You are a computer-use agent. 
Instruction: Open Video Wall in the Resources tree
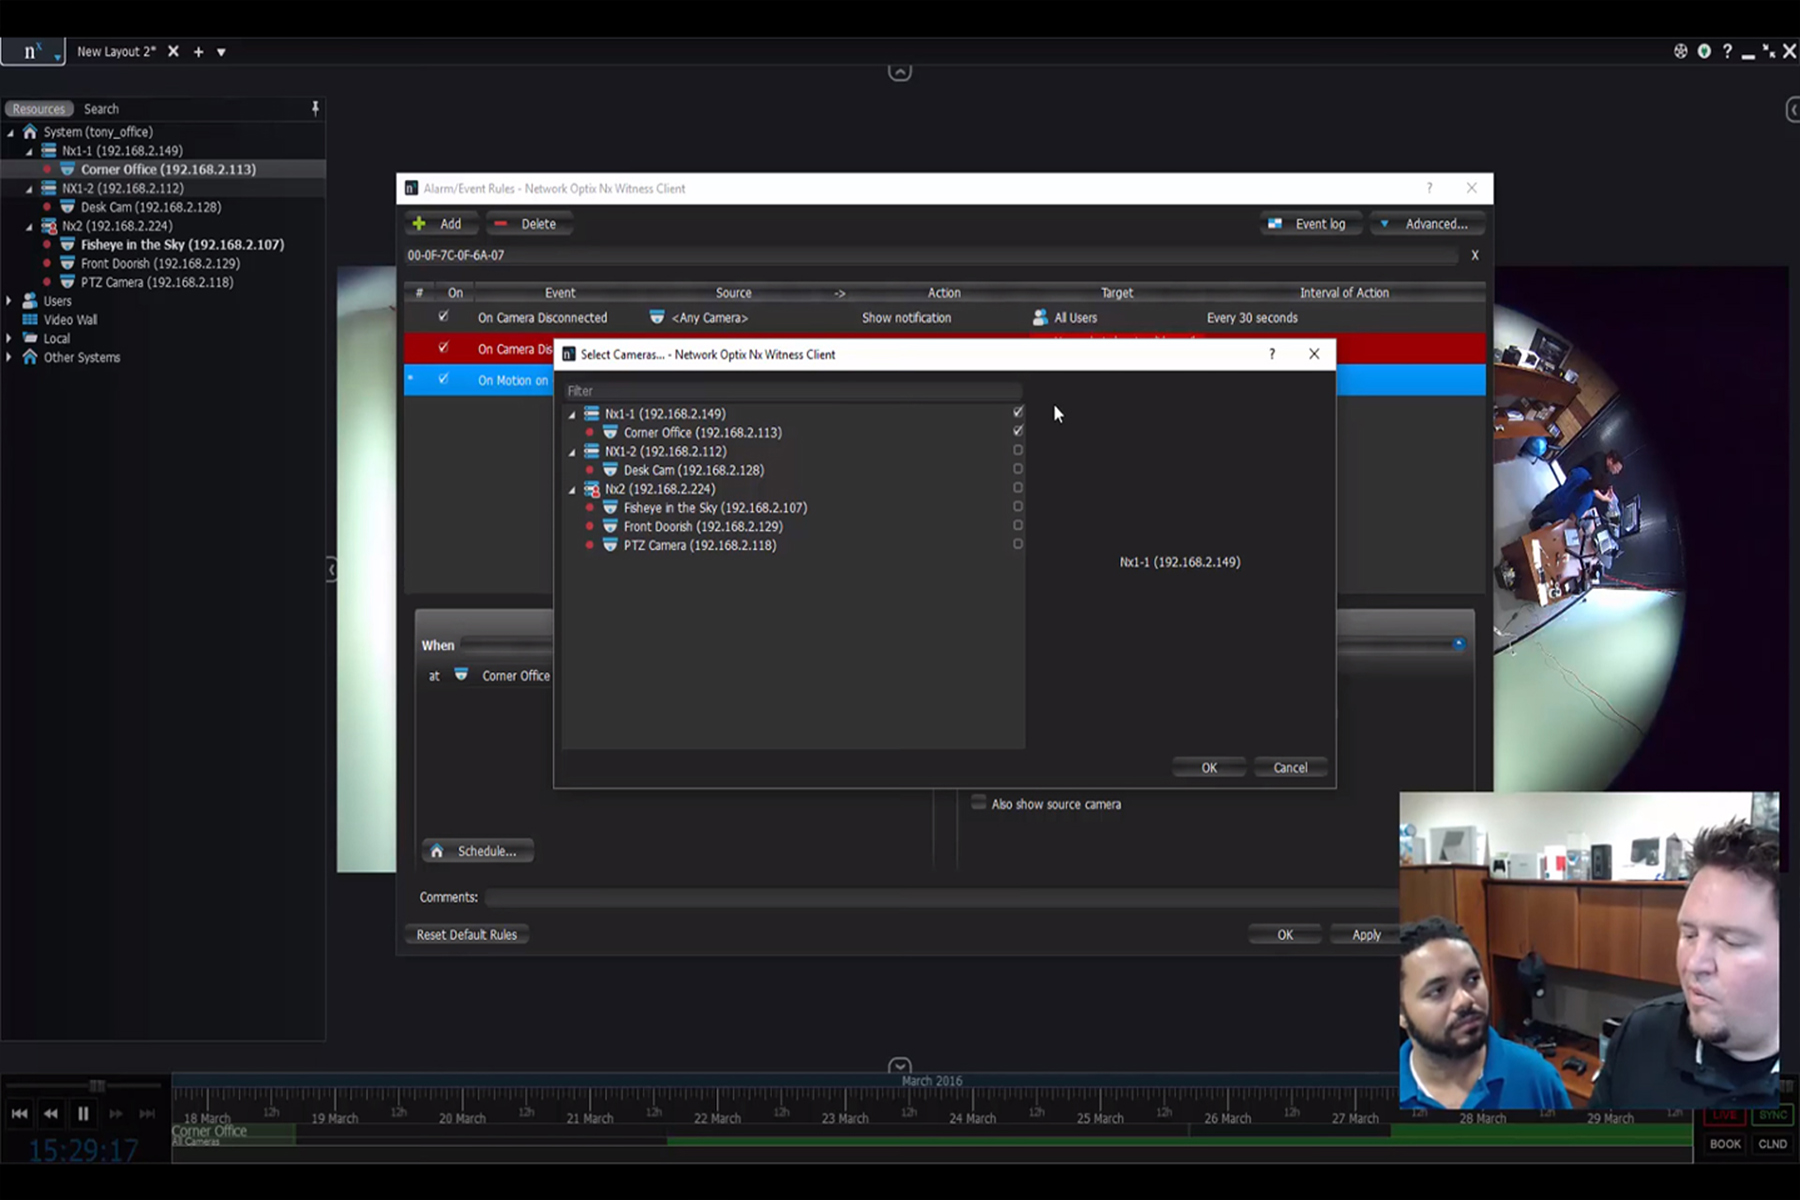pos(70,320)
